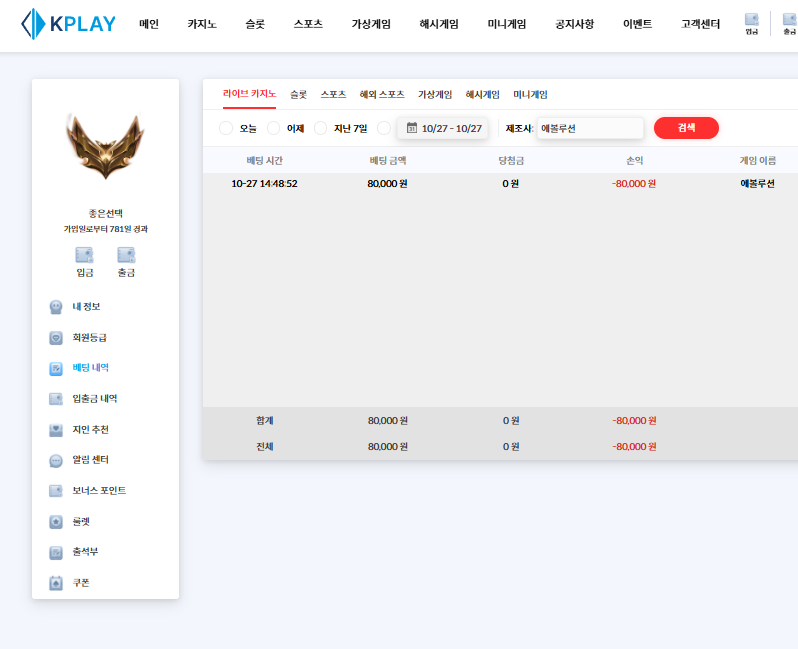Go to 입출금 내역 in the sidebar
Screen dimensions: 798x649
(94, 399)
